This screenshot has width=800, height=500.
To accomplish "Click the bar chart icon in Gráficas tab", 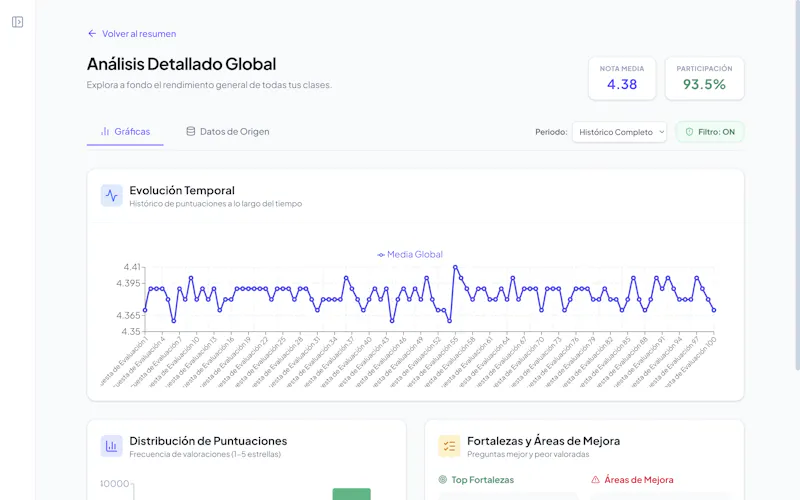I will 105,132.
